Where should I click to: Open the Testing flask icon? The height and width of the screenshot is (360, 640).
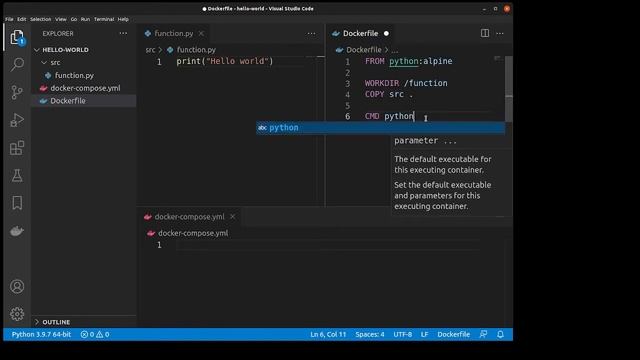pyautogui.click(x=17, y=176)
